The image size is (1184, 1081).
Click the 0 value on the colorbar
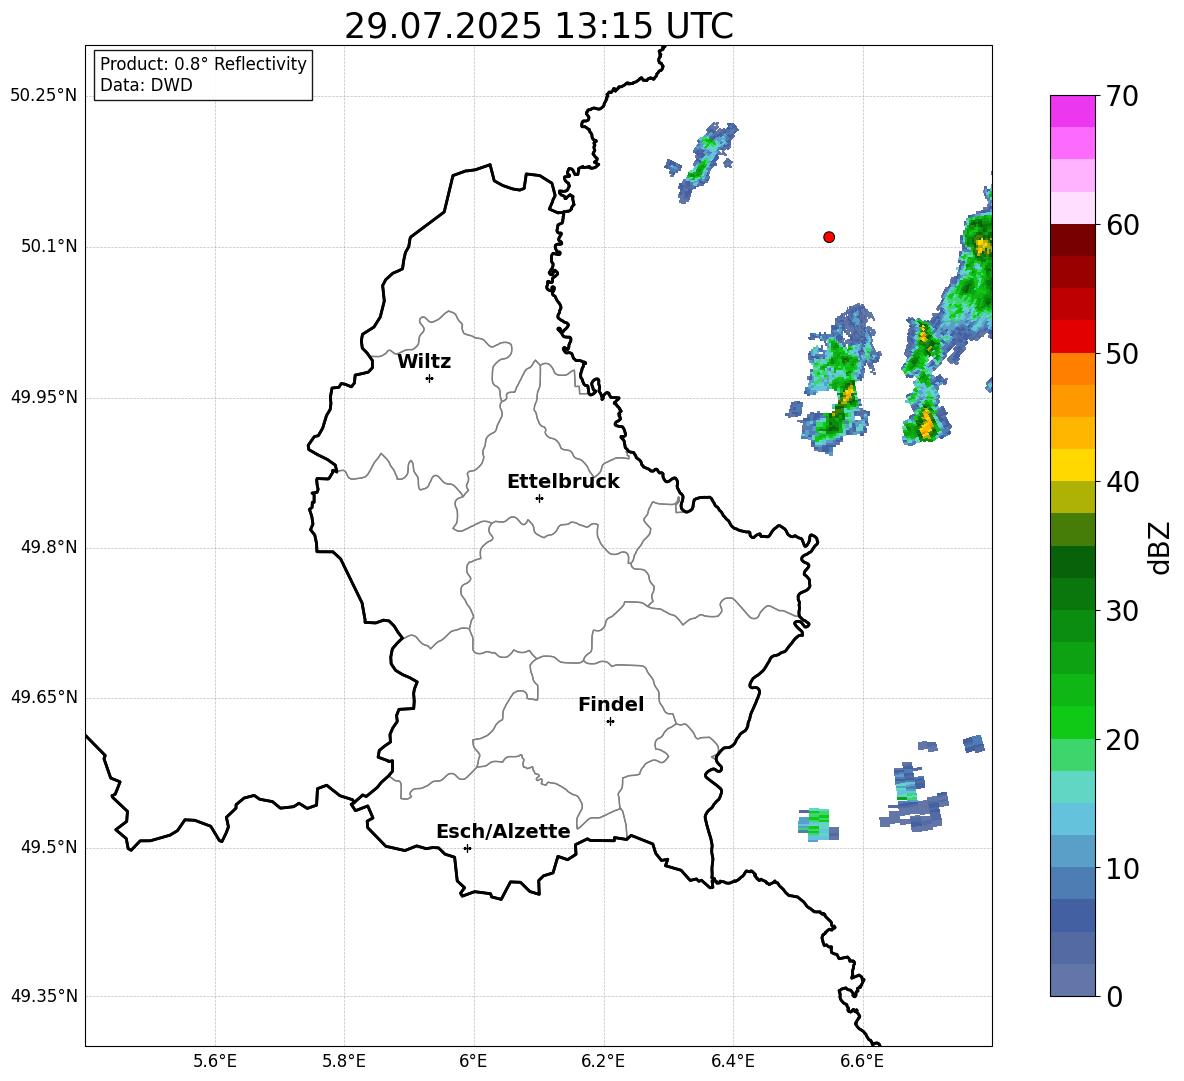point(1114,996)
